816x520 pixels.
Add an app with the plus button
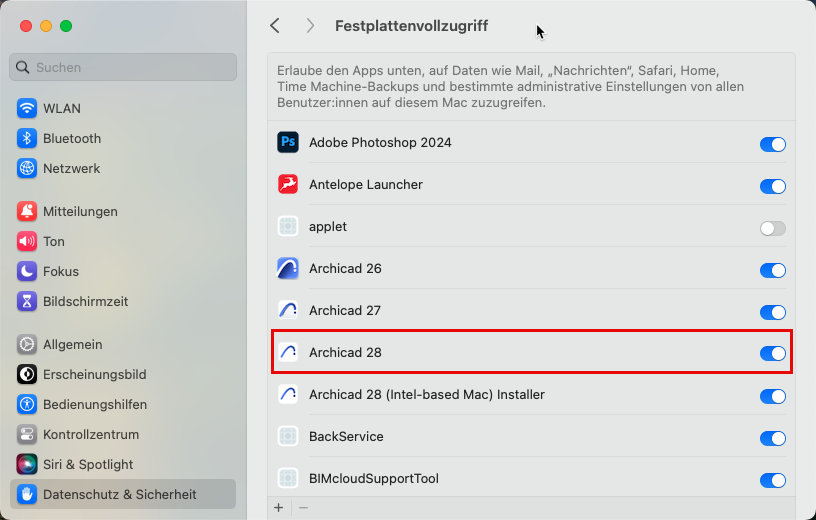coord(279,508)
